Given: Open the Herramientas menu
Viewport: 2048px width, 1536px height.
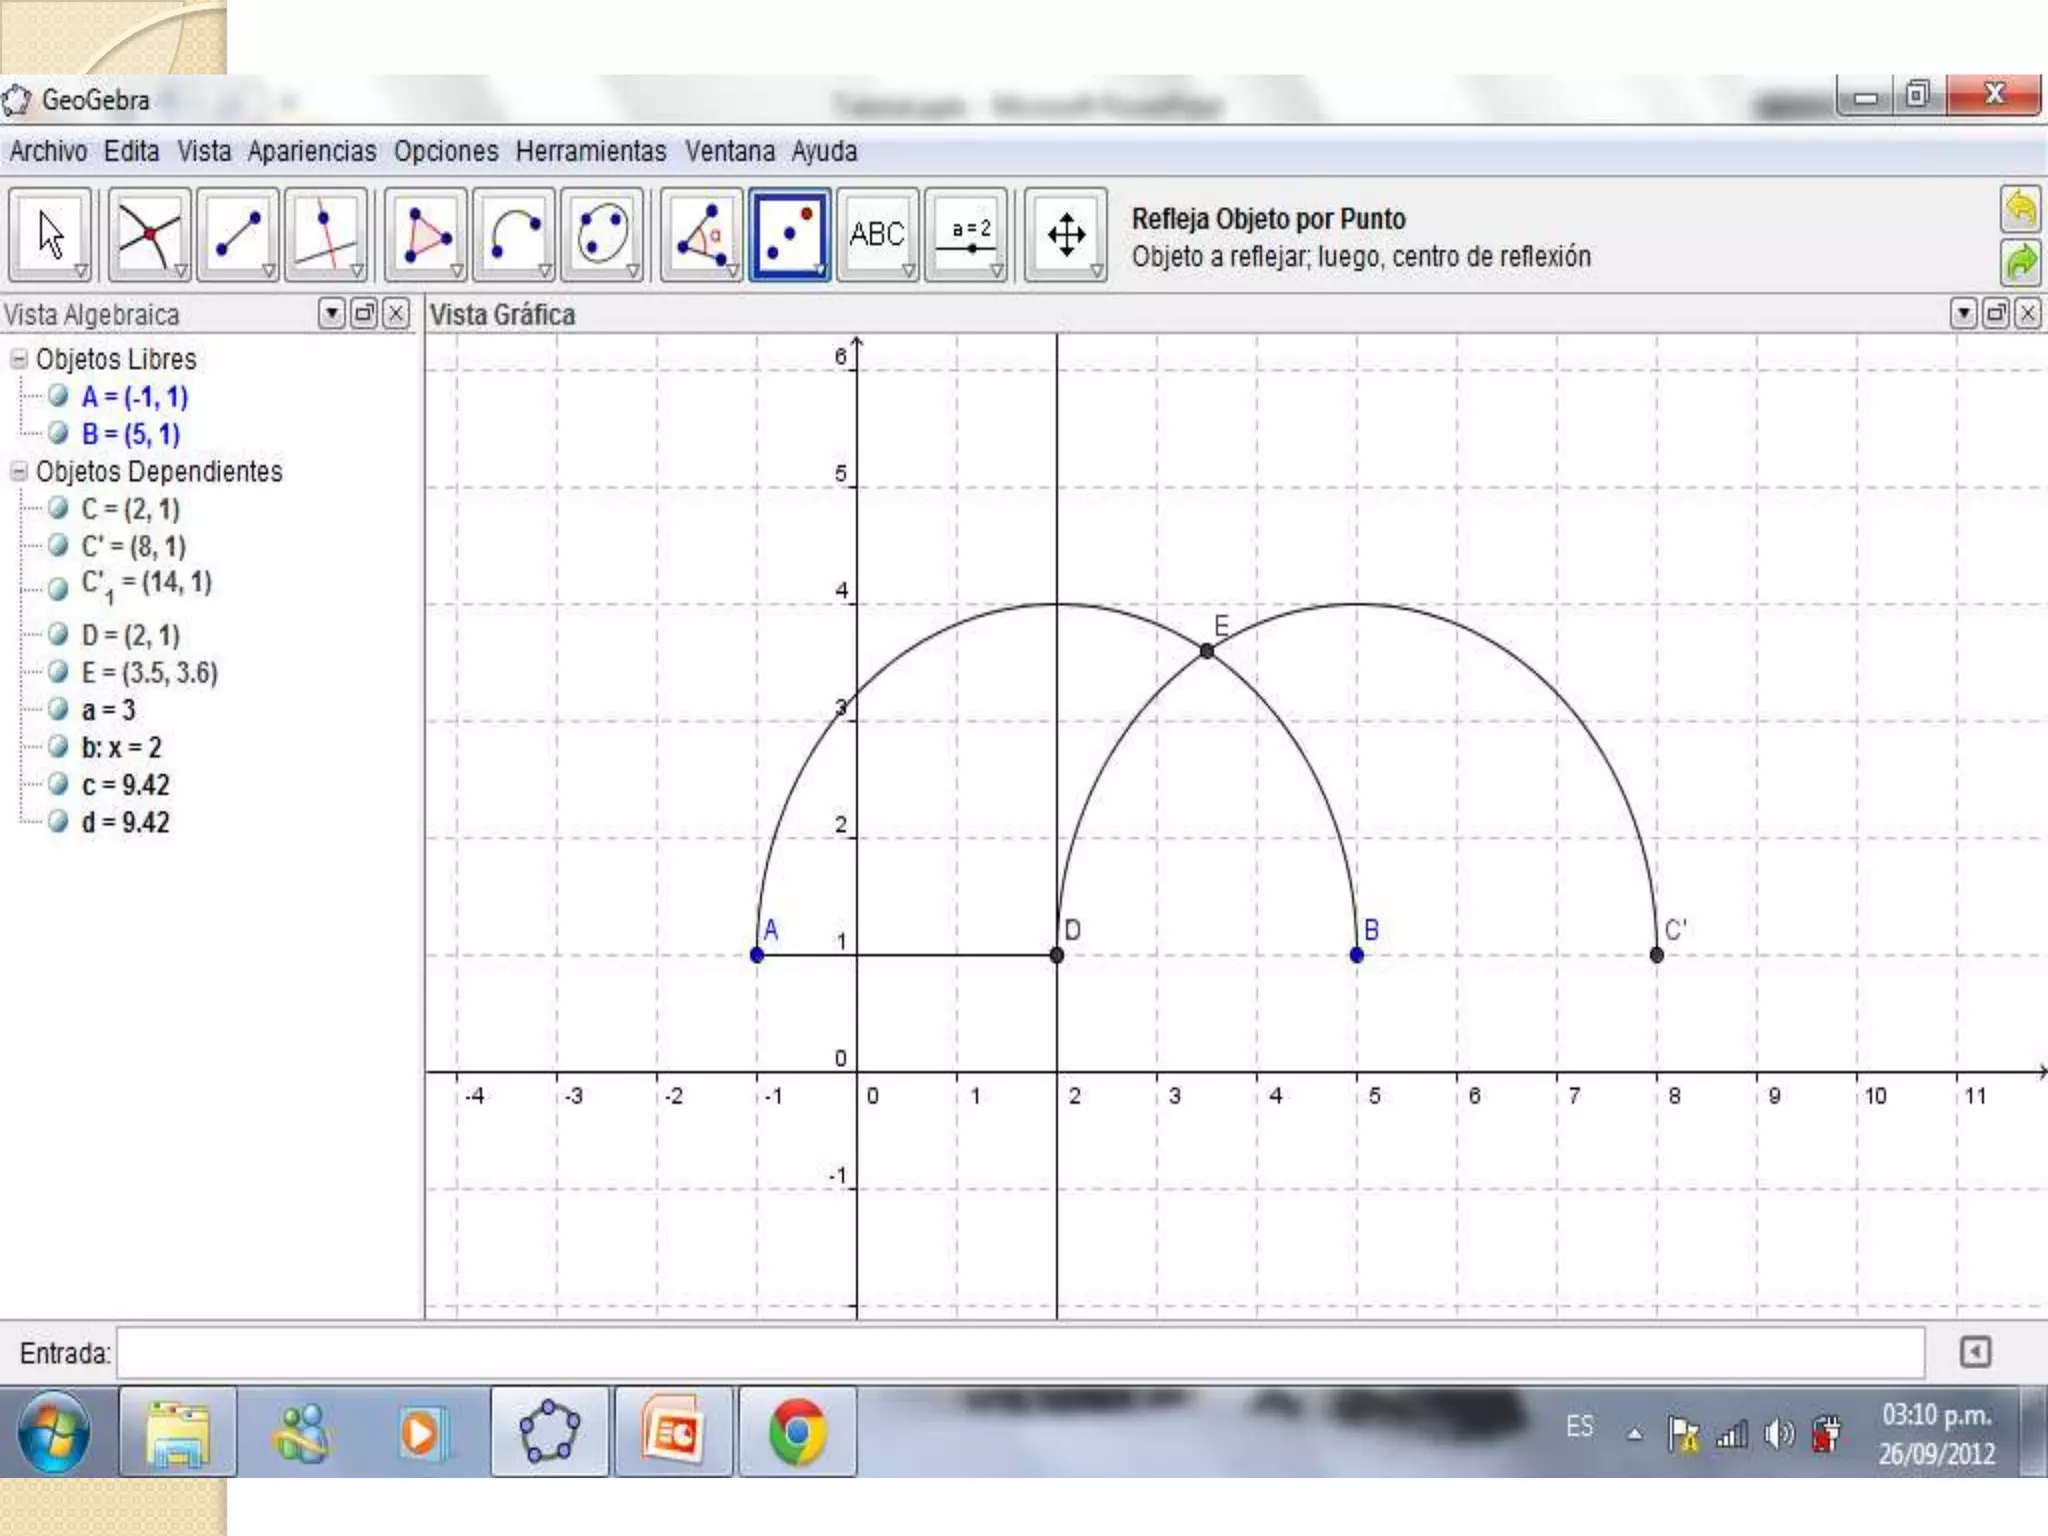Looking at the screenshot, I should tap(590, 151).
